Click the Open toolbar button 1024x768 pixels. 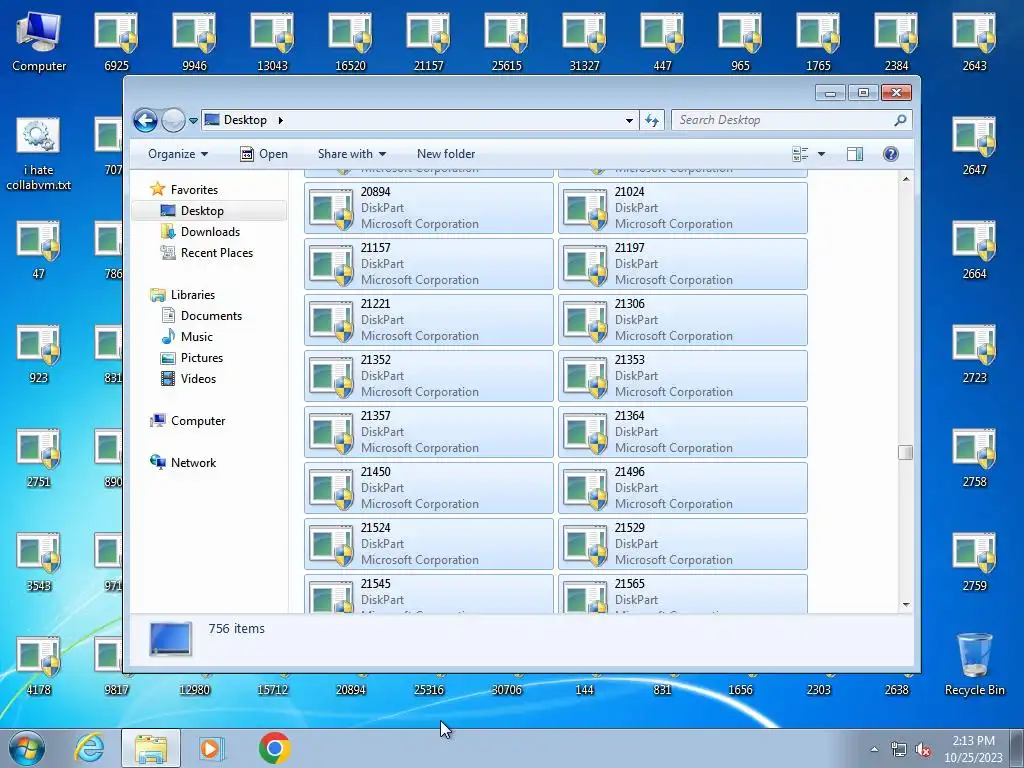coord(264,154)
